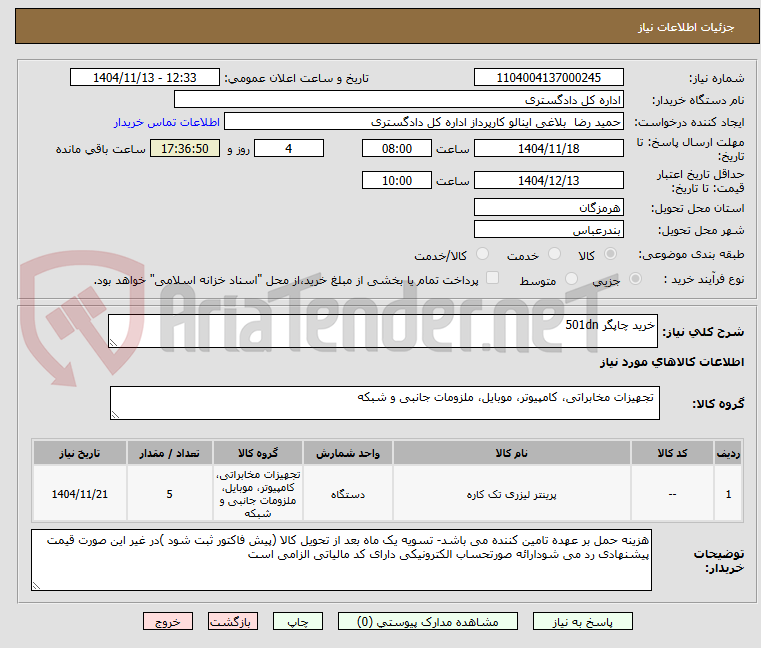The height and width of the screenshot is (648, 761).
Task: Select the 'خدمت' radio button
Action: (x=554, y=254)
